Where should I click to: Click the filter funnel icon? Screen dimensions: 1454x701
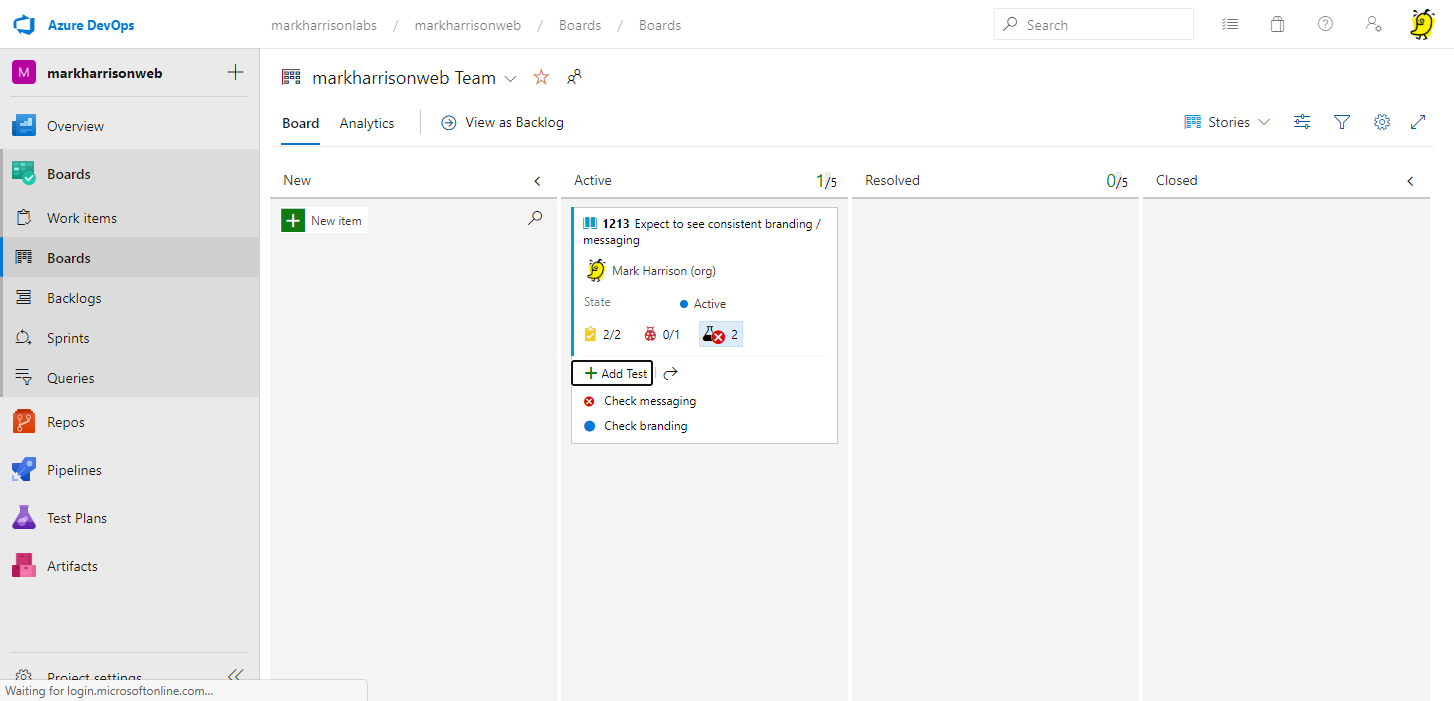coord(1342,122)
